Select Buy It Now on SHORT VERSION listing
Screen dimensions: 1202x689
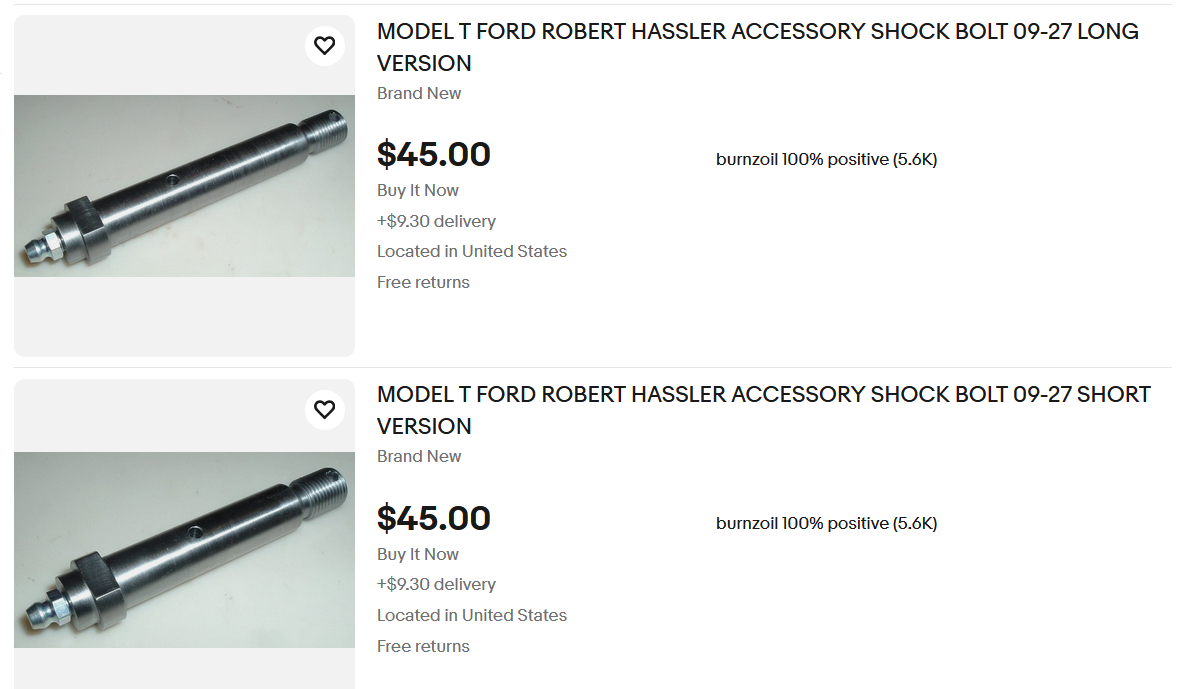418,554
